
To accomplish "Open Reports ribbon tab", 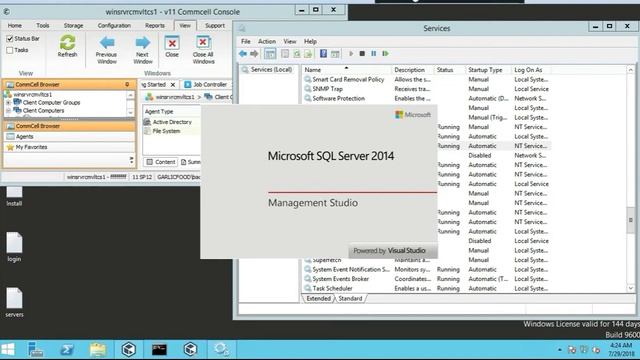I will point(155,25).
